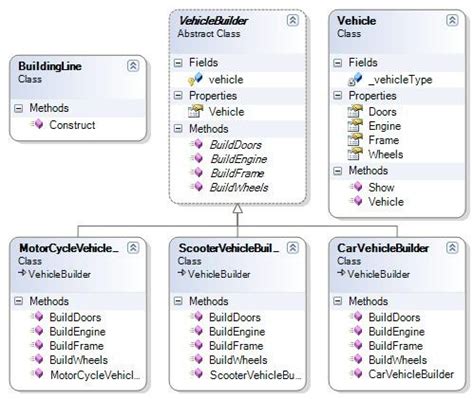Click BuildWheels method icon in CarVehicleBuilder class
This screenshot has width=474, height=399.
356,360
